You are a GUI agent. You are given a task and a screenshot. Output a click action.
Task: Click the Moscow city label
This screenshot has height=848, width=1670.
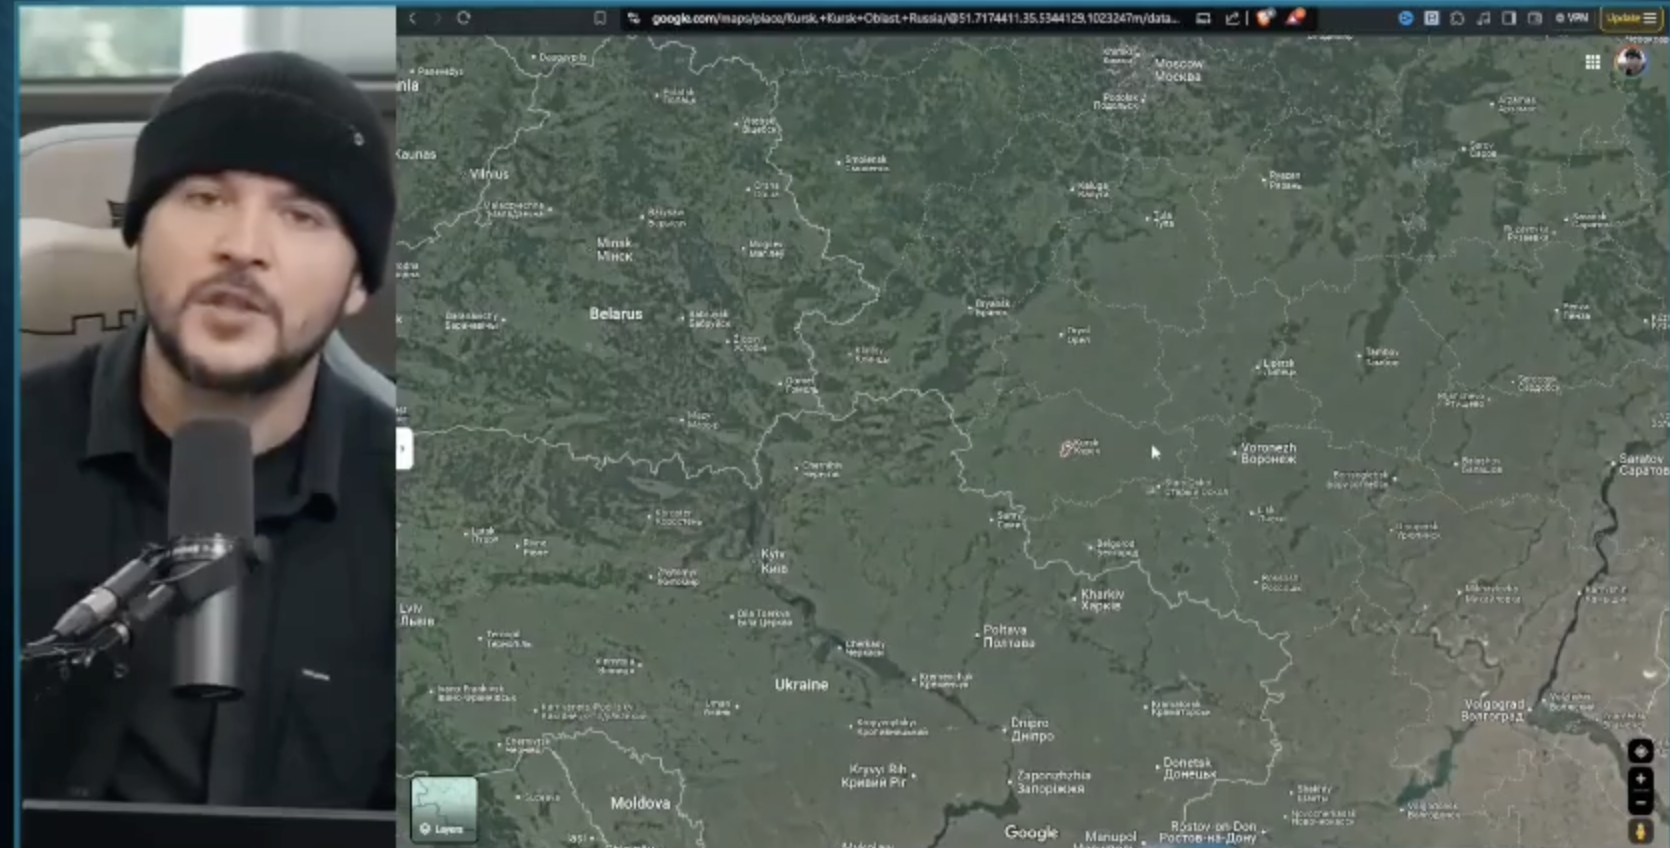tap(1178, 70)
